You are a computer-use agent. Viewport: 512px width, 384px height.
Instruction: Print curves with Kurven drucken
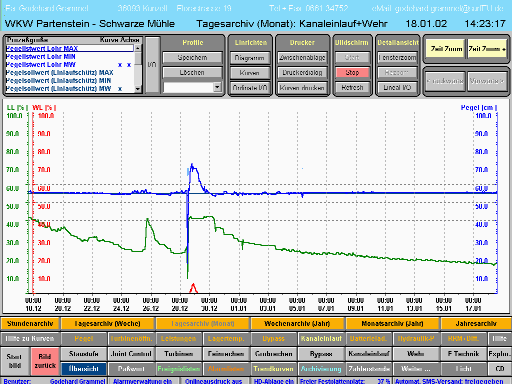coord(302,88)
